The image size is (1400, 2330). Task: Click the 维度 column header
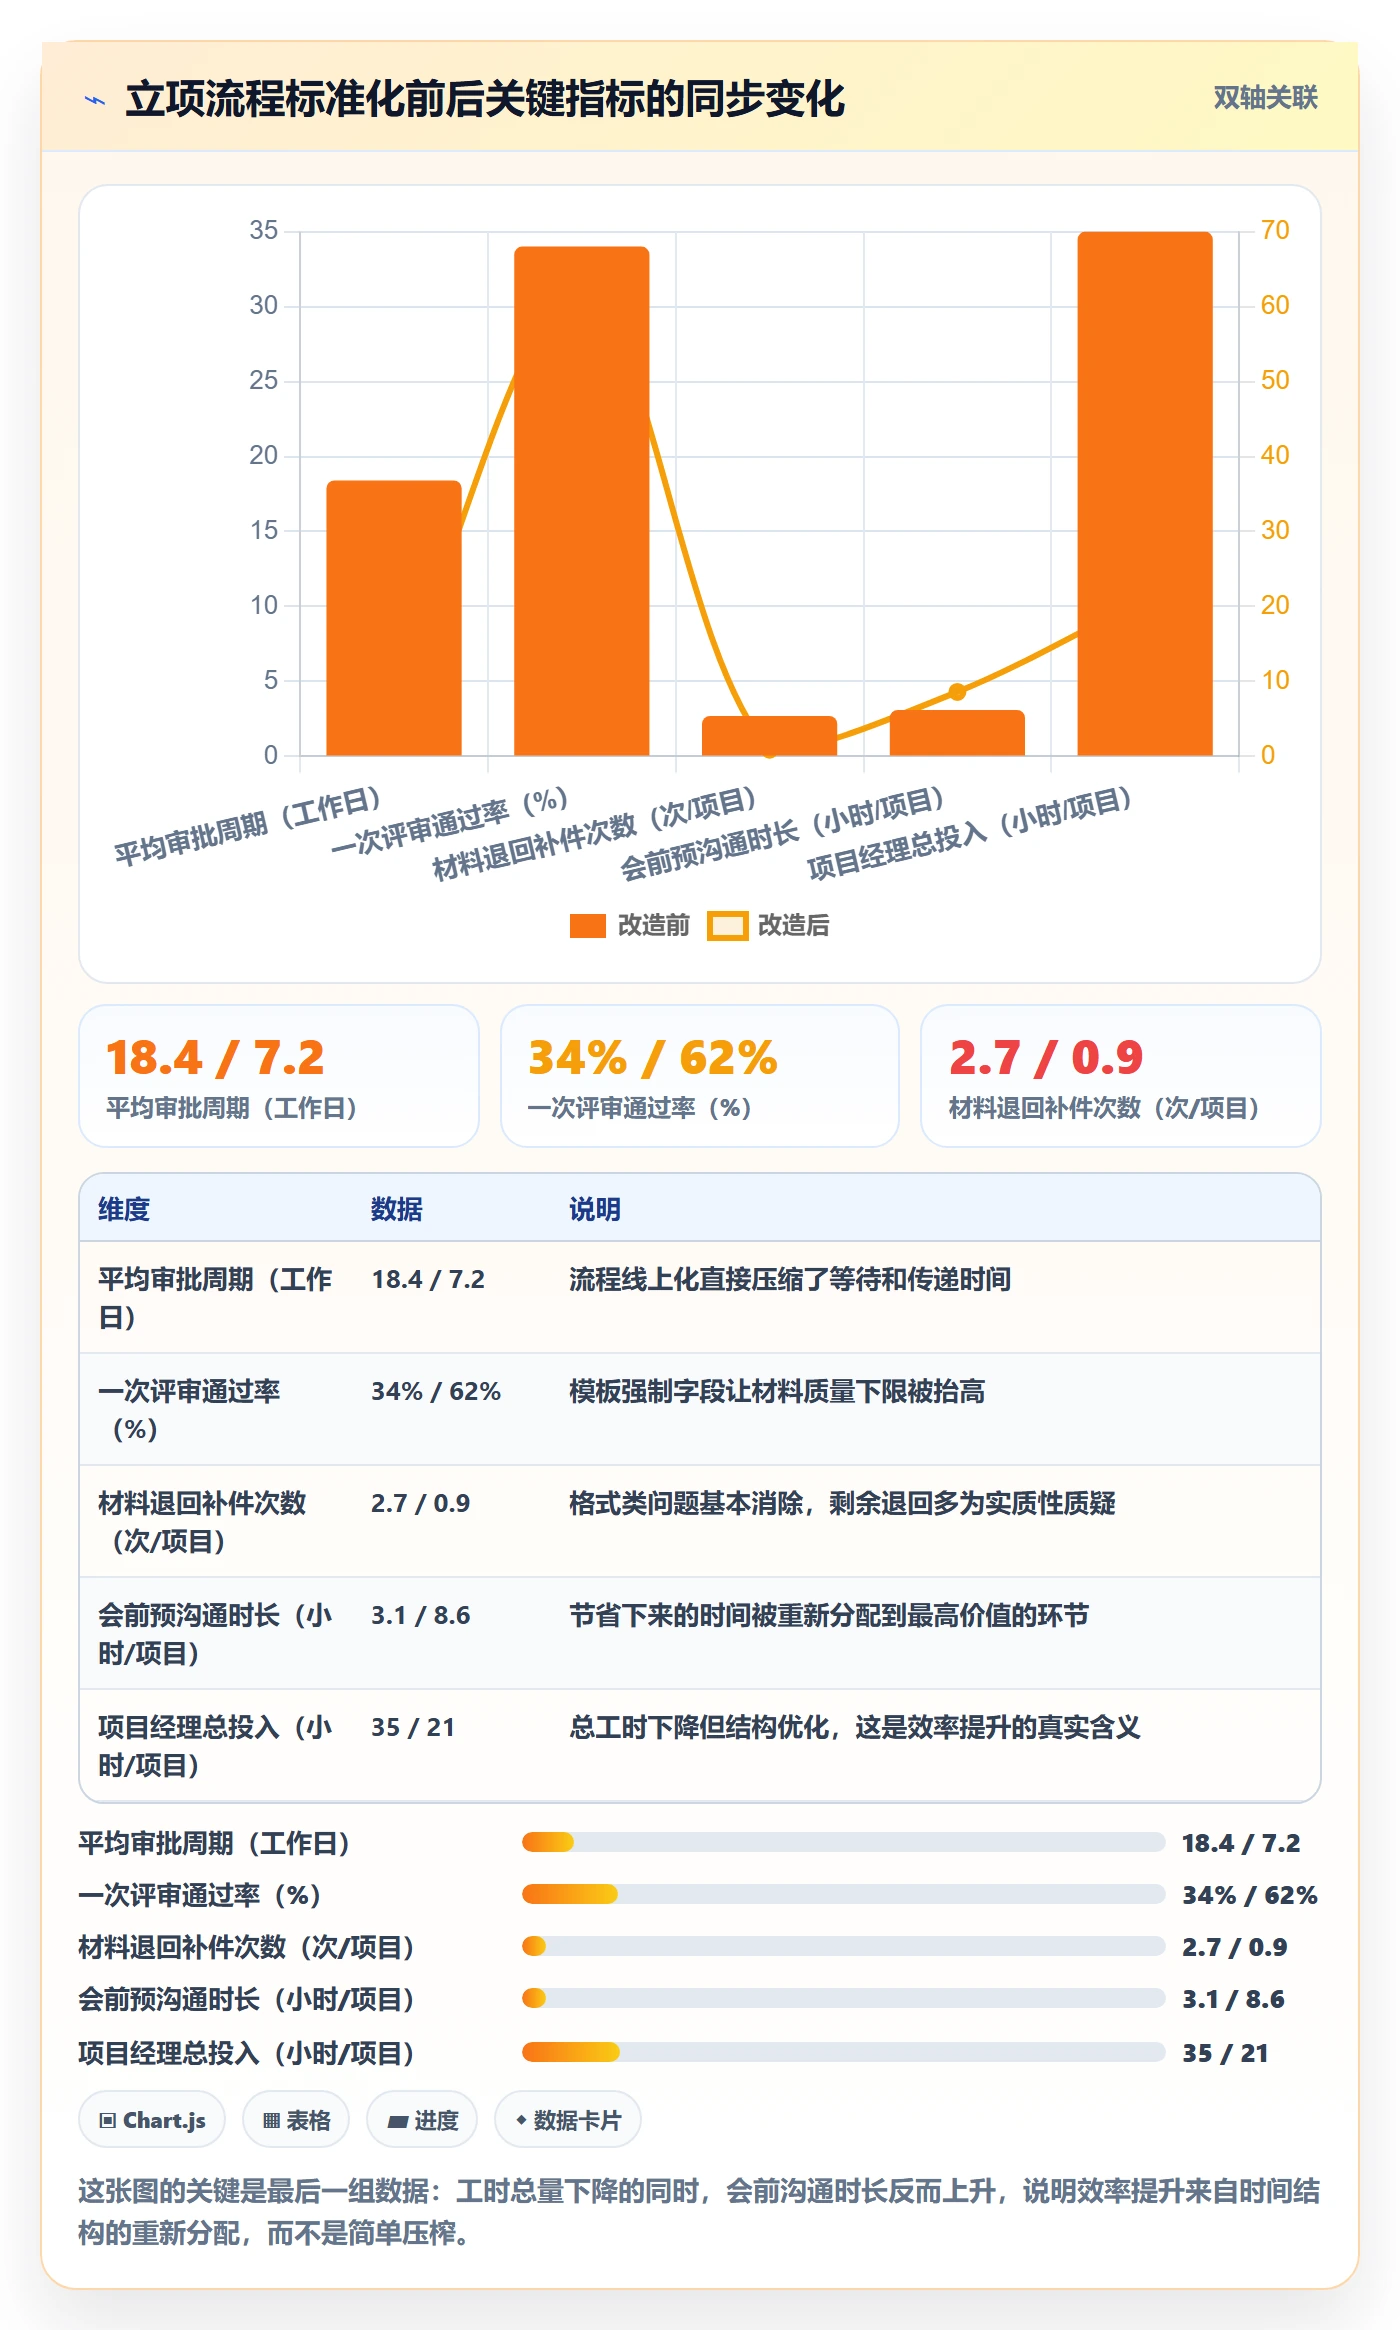click(x=124, y=1210)
